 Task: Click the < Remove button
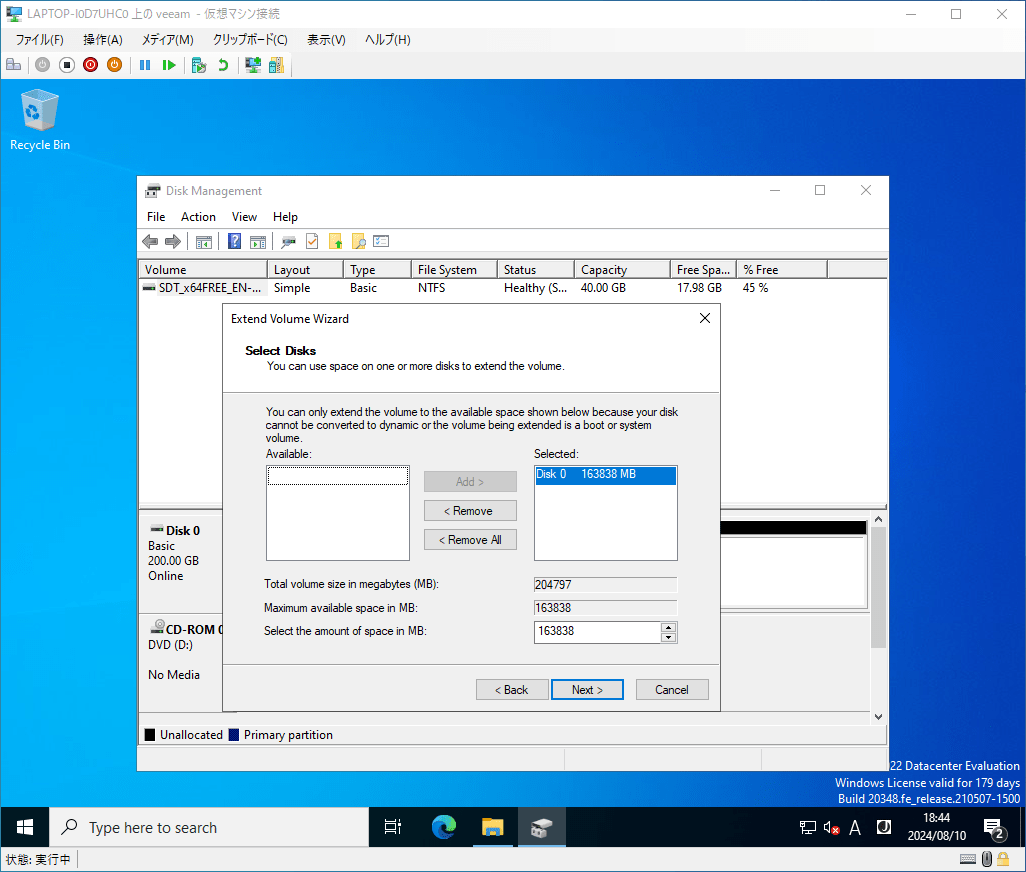pos(470,510)
